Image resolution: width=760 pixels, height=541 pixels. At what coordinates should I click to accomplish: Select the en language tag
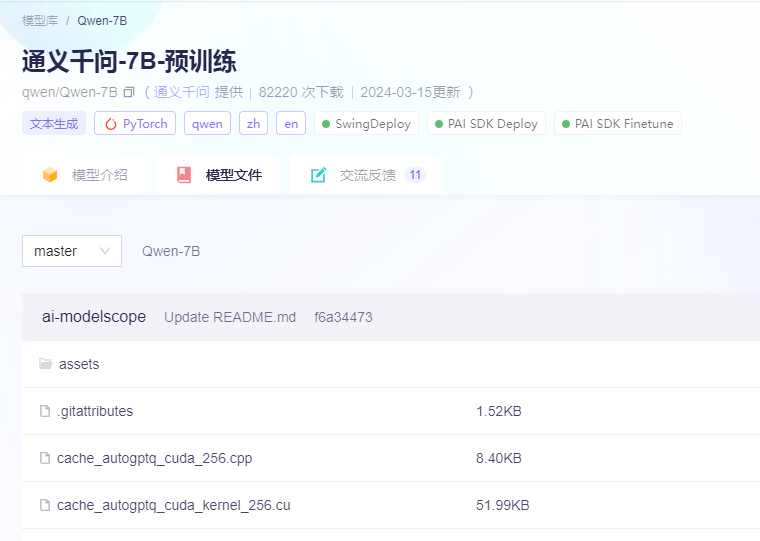click(x=291, y=124)
